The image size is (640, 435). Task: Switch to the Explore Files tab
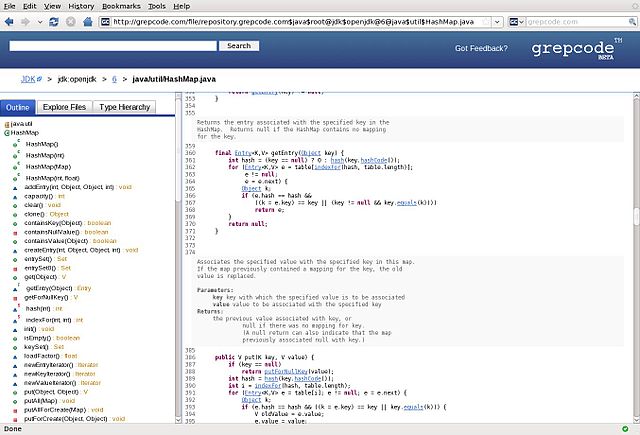coord(64,106)
